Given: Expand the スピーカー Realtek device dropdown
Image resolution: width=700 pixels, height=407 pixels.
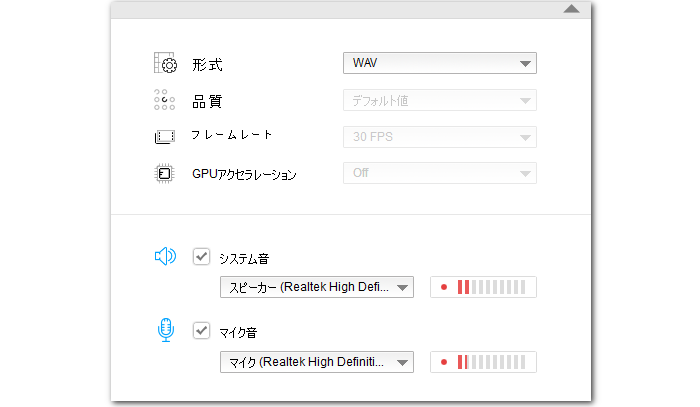Looking at the screenshot, I should point(316,288).
